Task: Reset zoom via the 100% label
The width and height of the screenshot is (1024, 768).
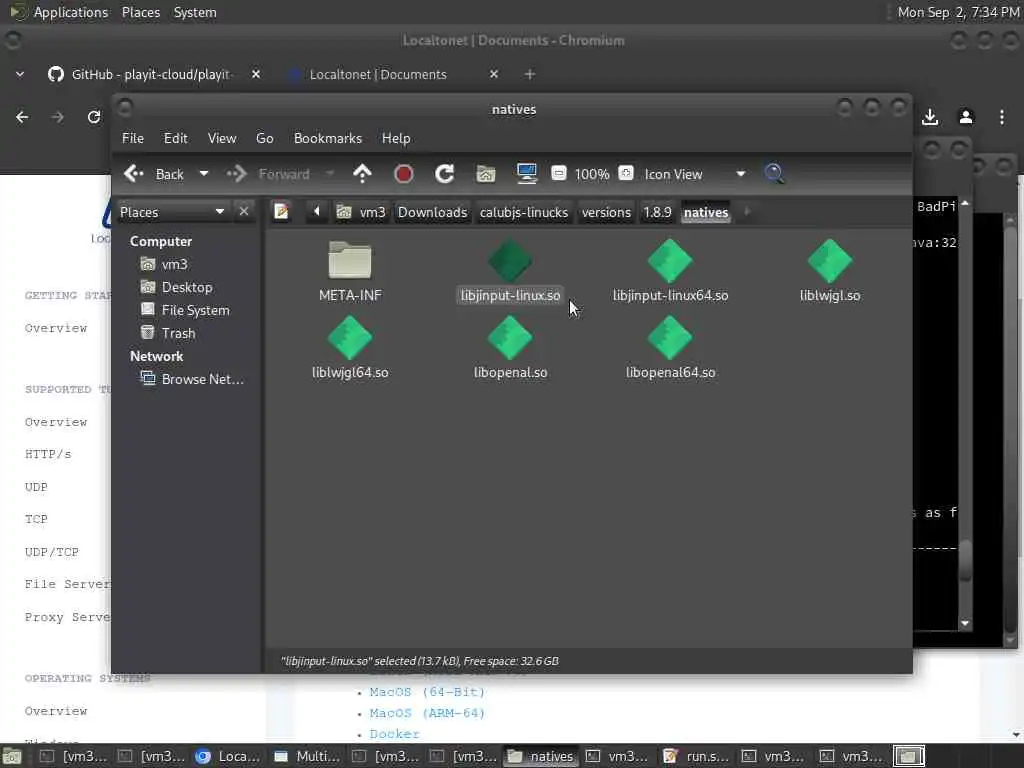Action: tap(592, 174)
